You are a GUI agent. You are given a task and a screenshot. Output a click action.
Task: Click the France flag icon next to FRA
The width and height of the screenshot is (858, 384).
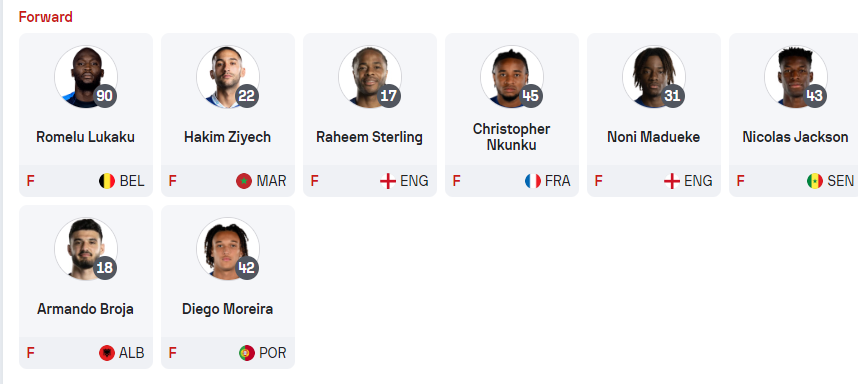coord(532,181)
